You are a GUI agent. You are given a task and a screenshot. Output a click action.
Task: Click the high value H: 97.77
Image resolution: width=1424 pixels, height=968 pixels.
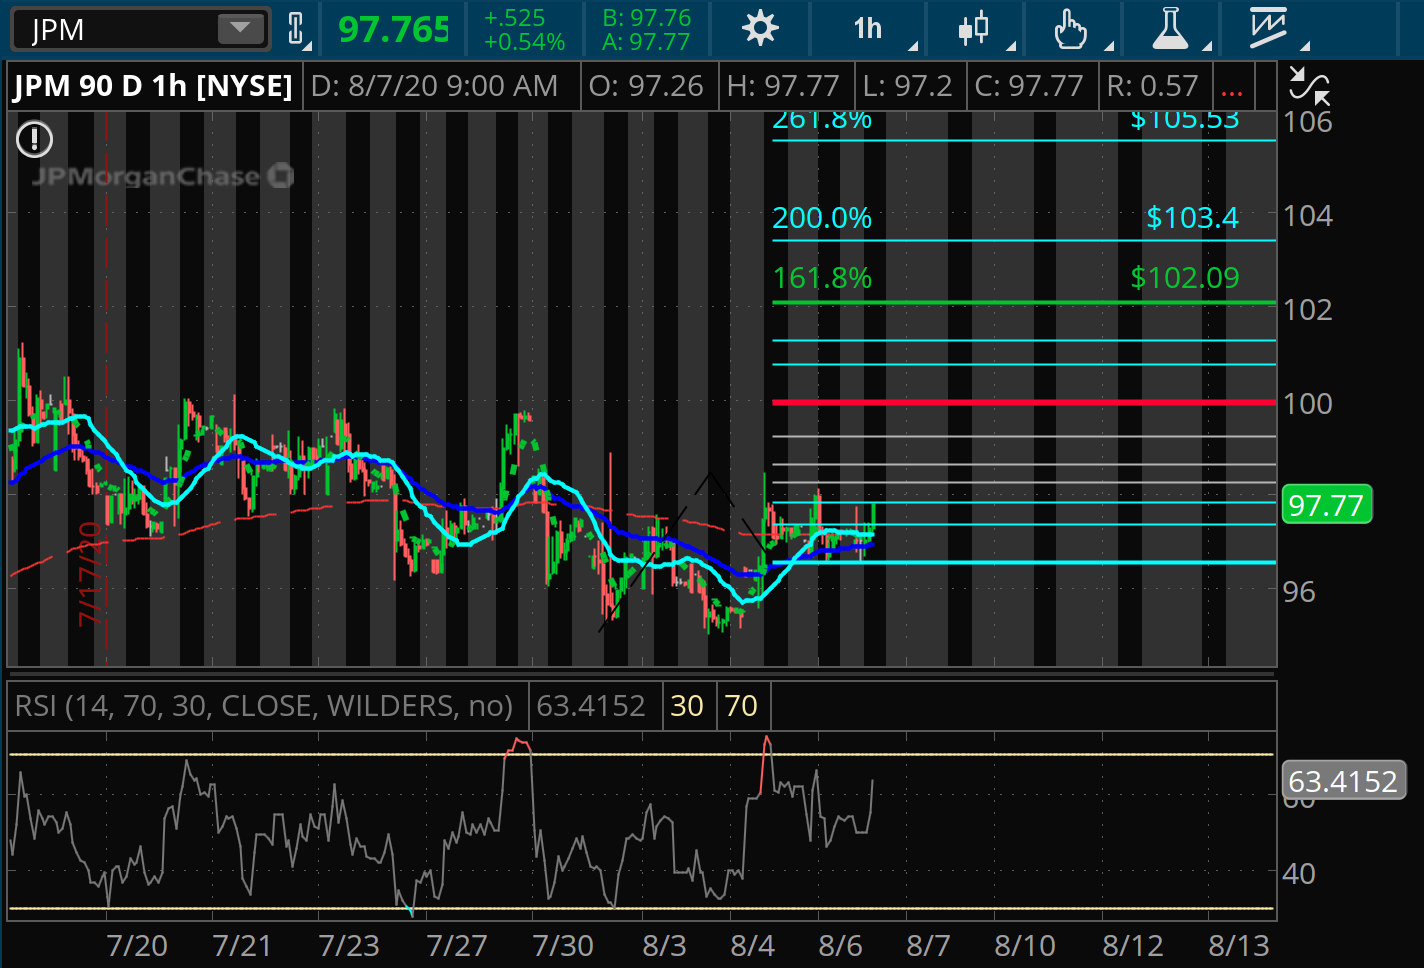click(782, 86)
